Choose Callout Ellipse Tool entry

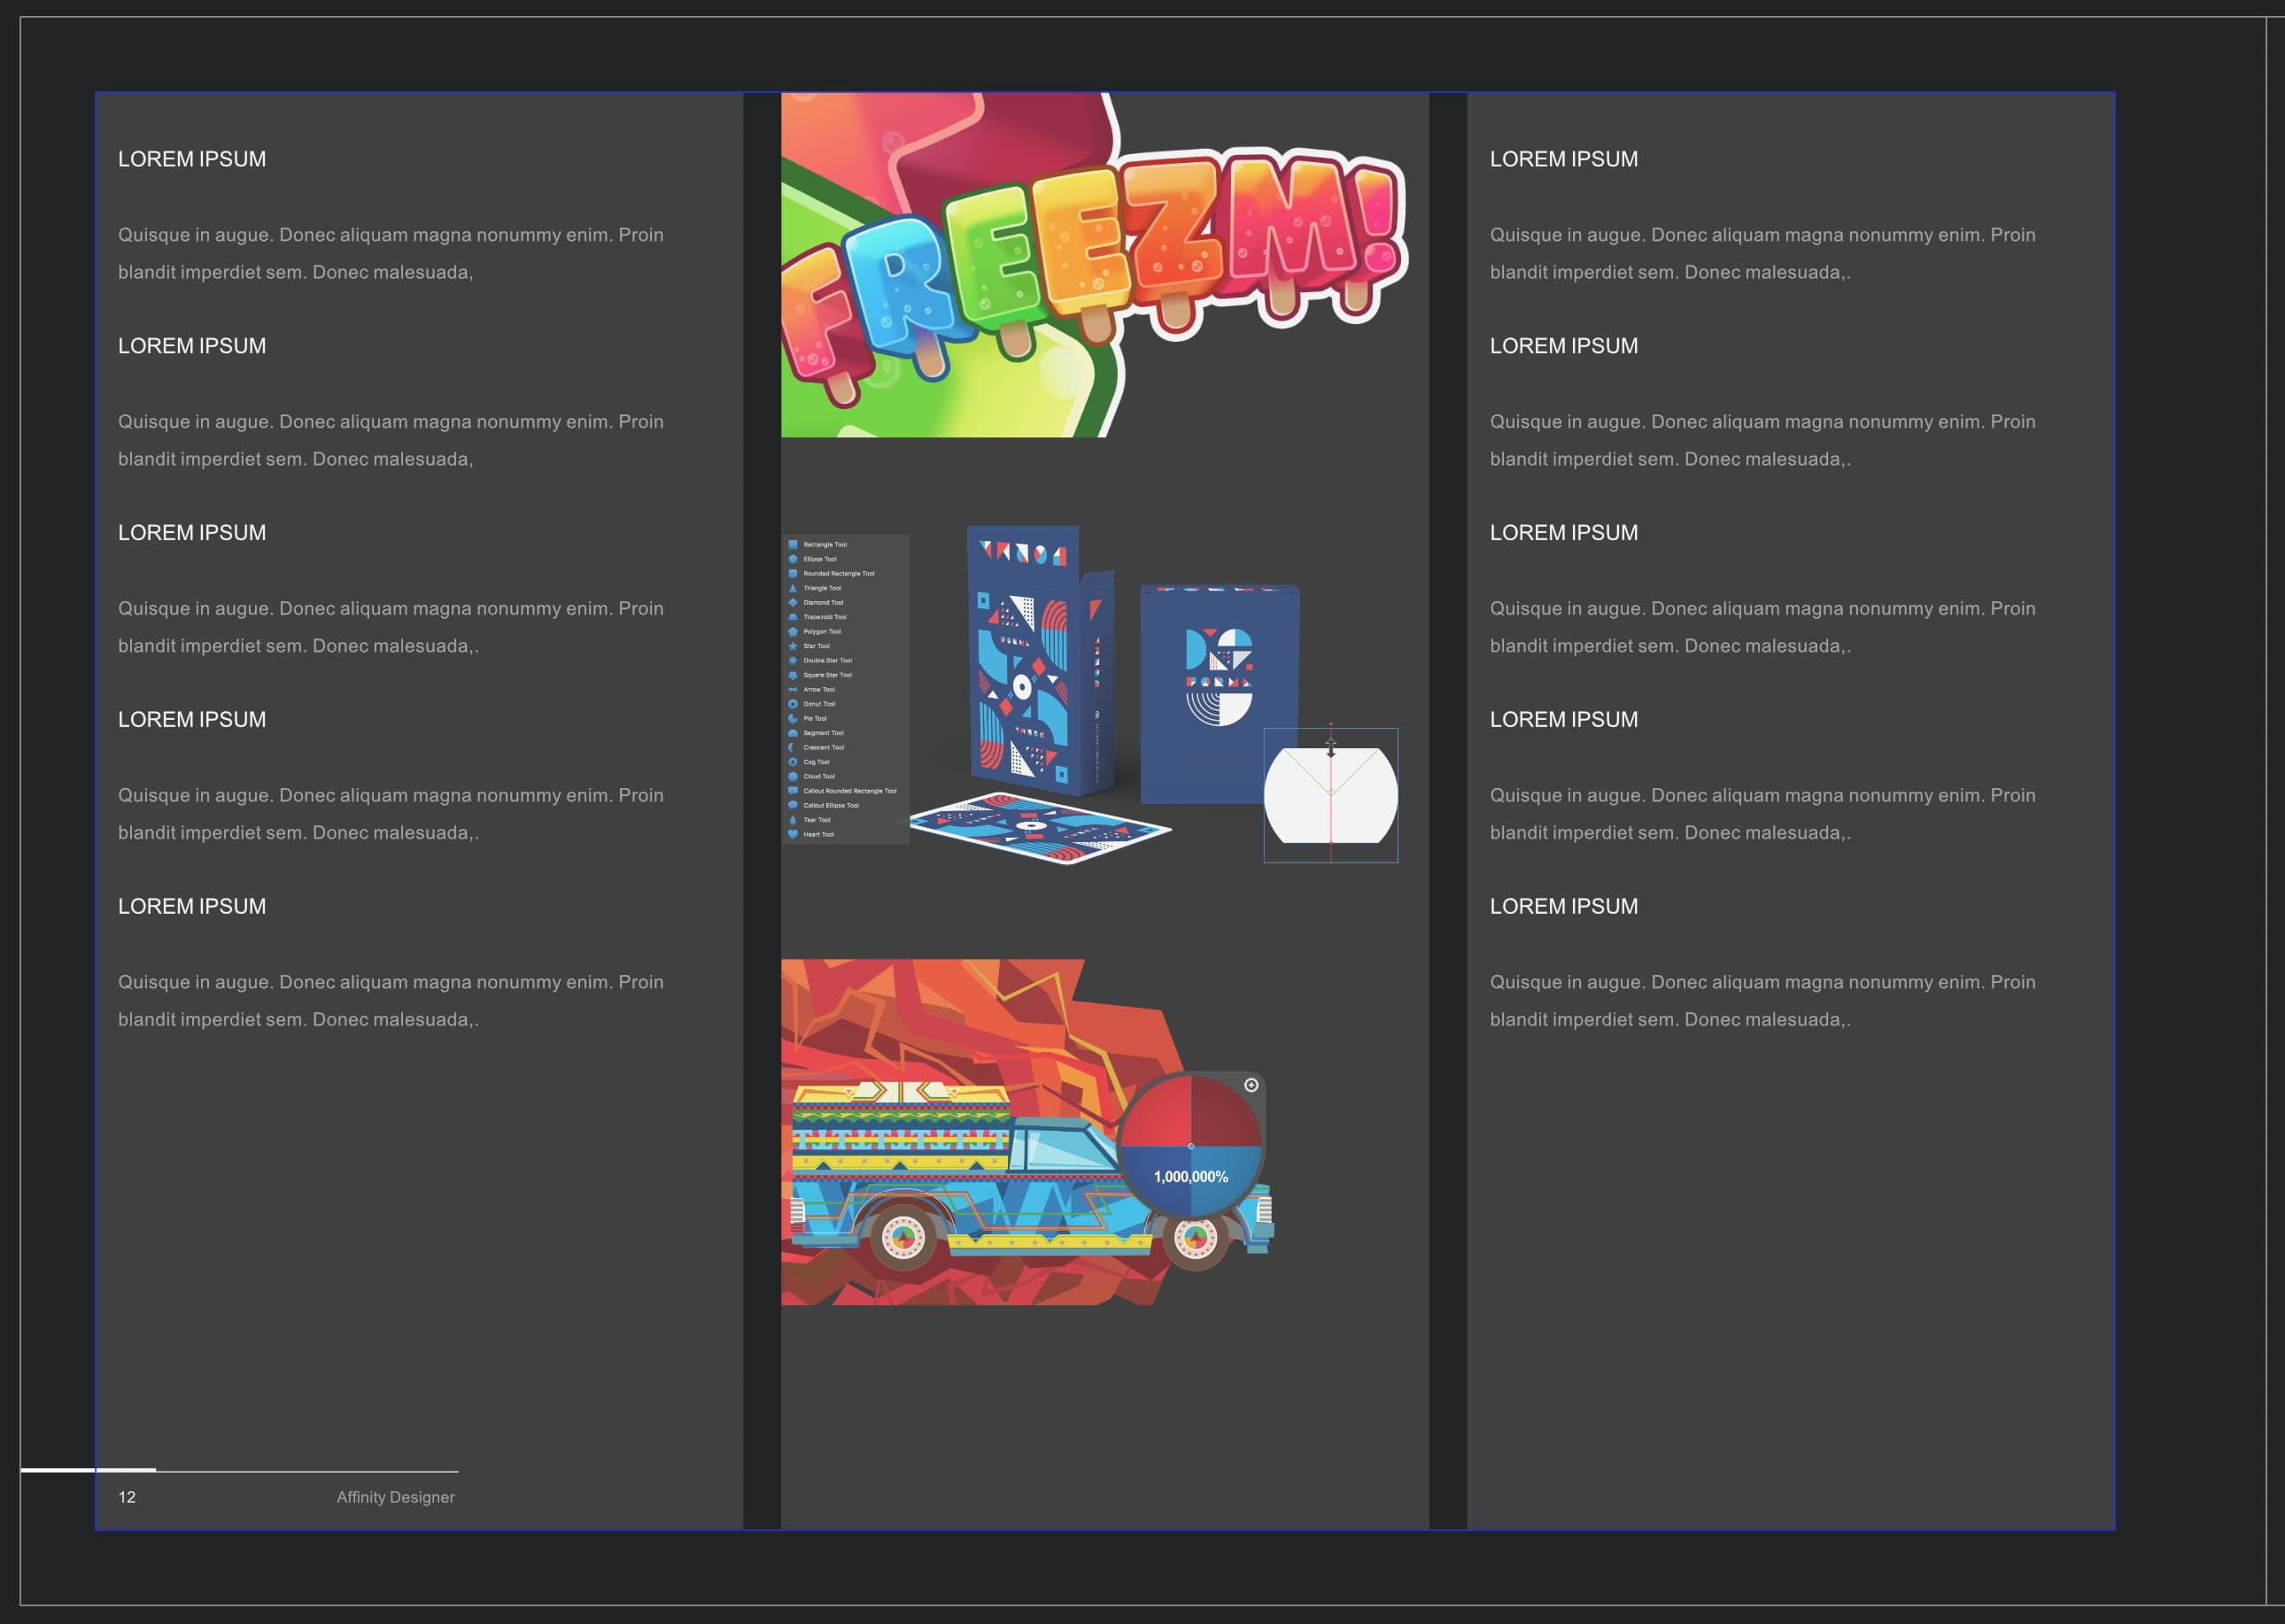824,806
